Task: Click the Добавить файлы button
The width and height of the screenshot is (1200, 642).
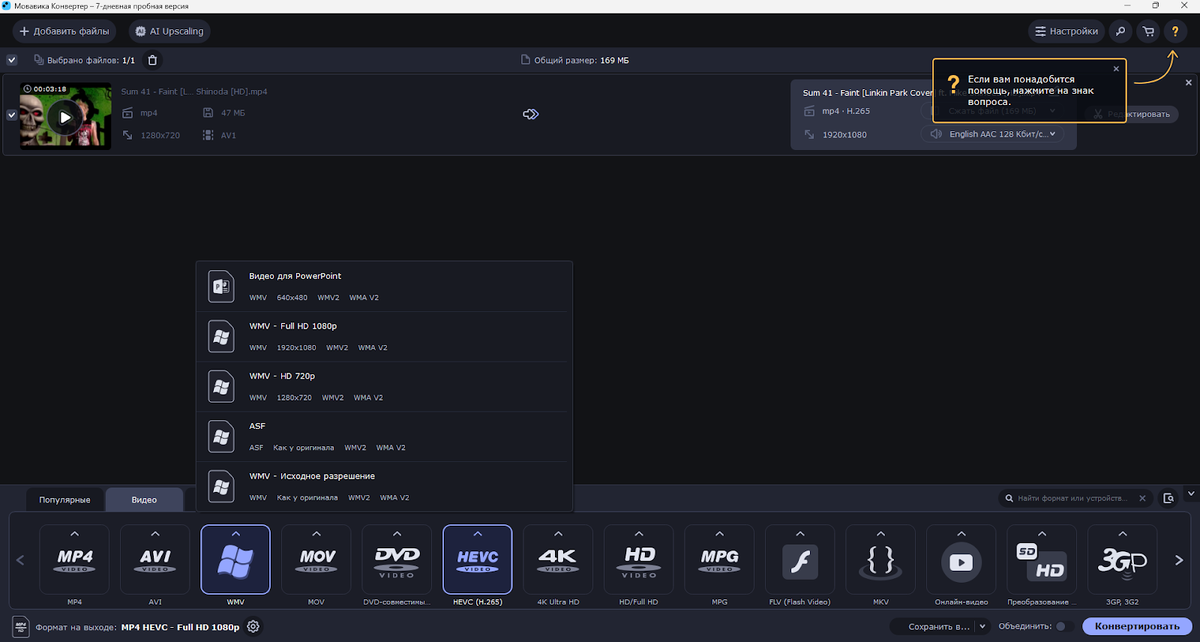Action: 64,31
